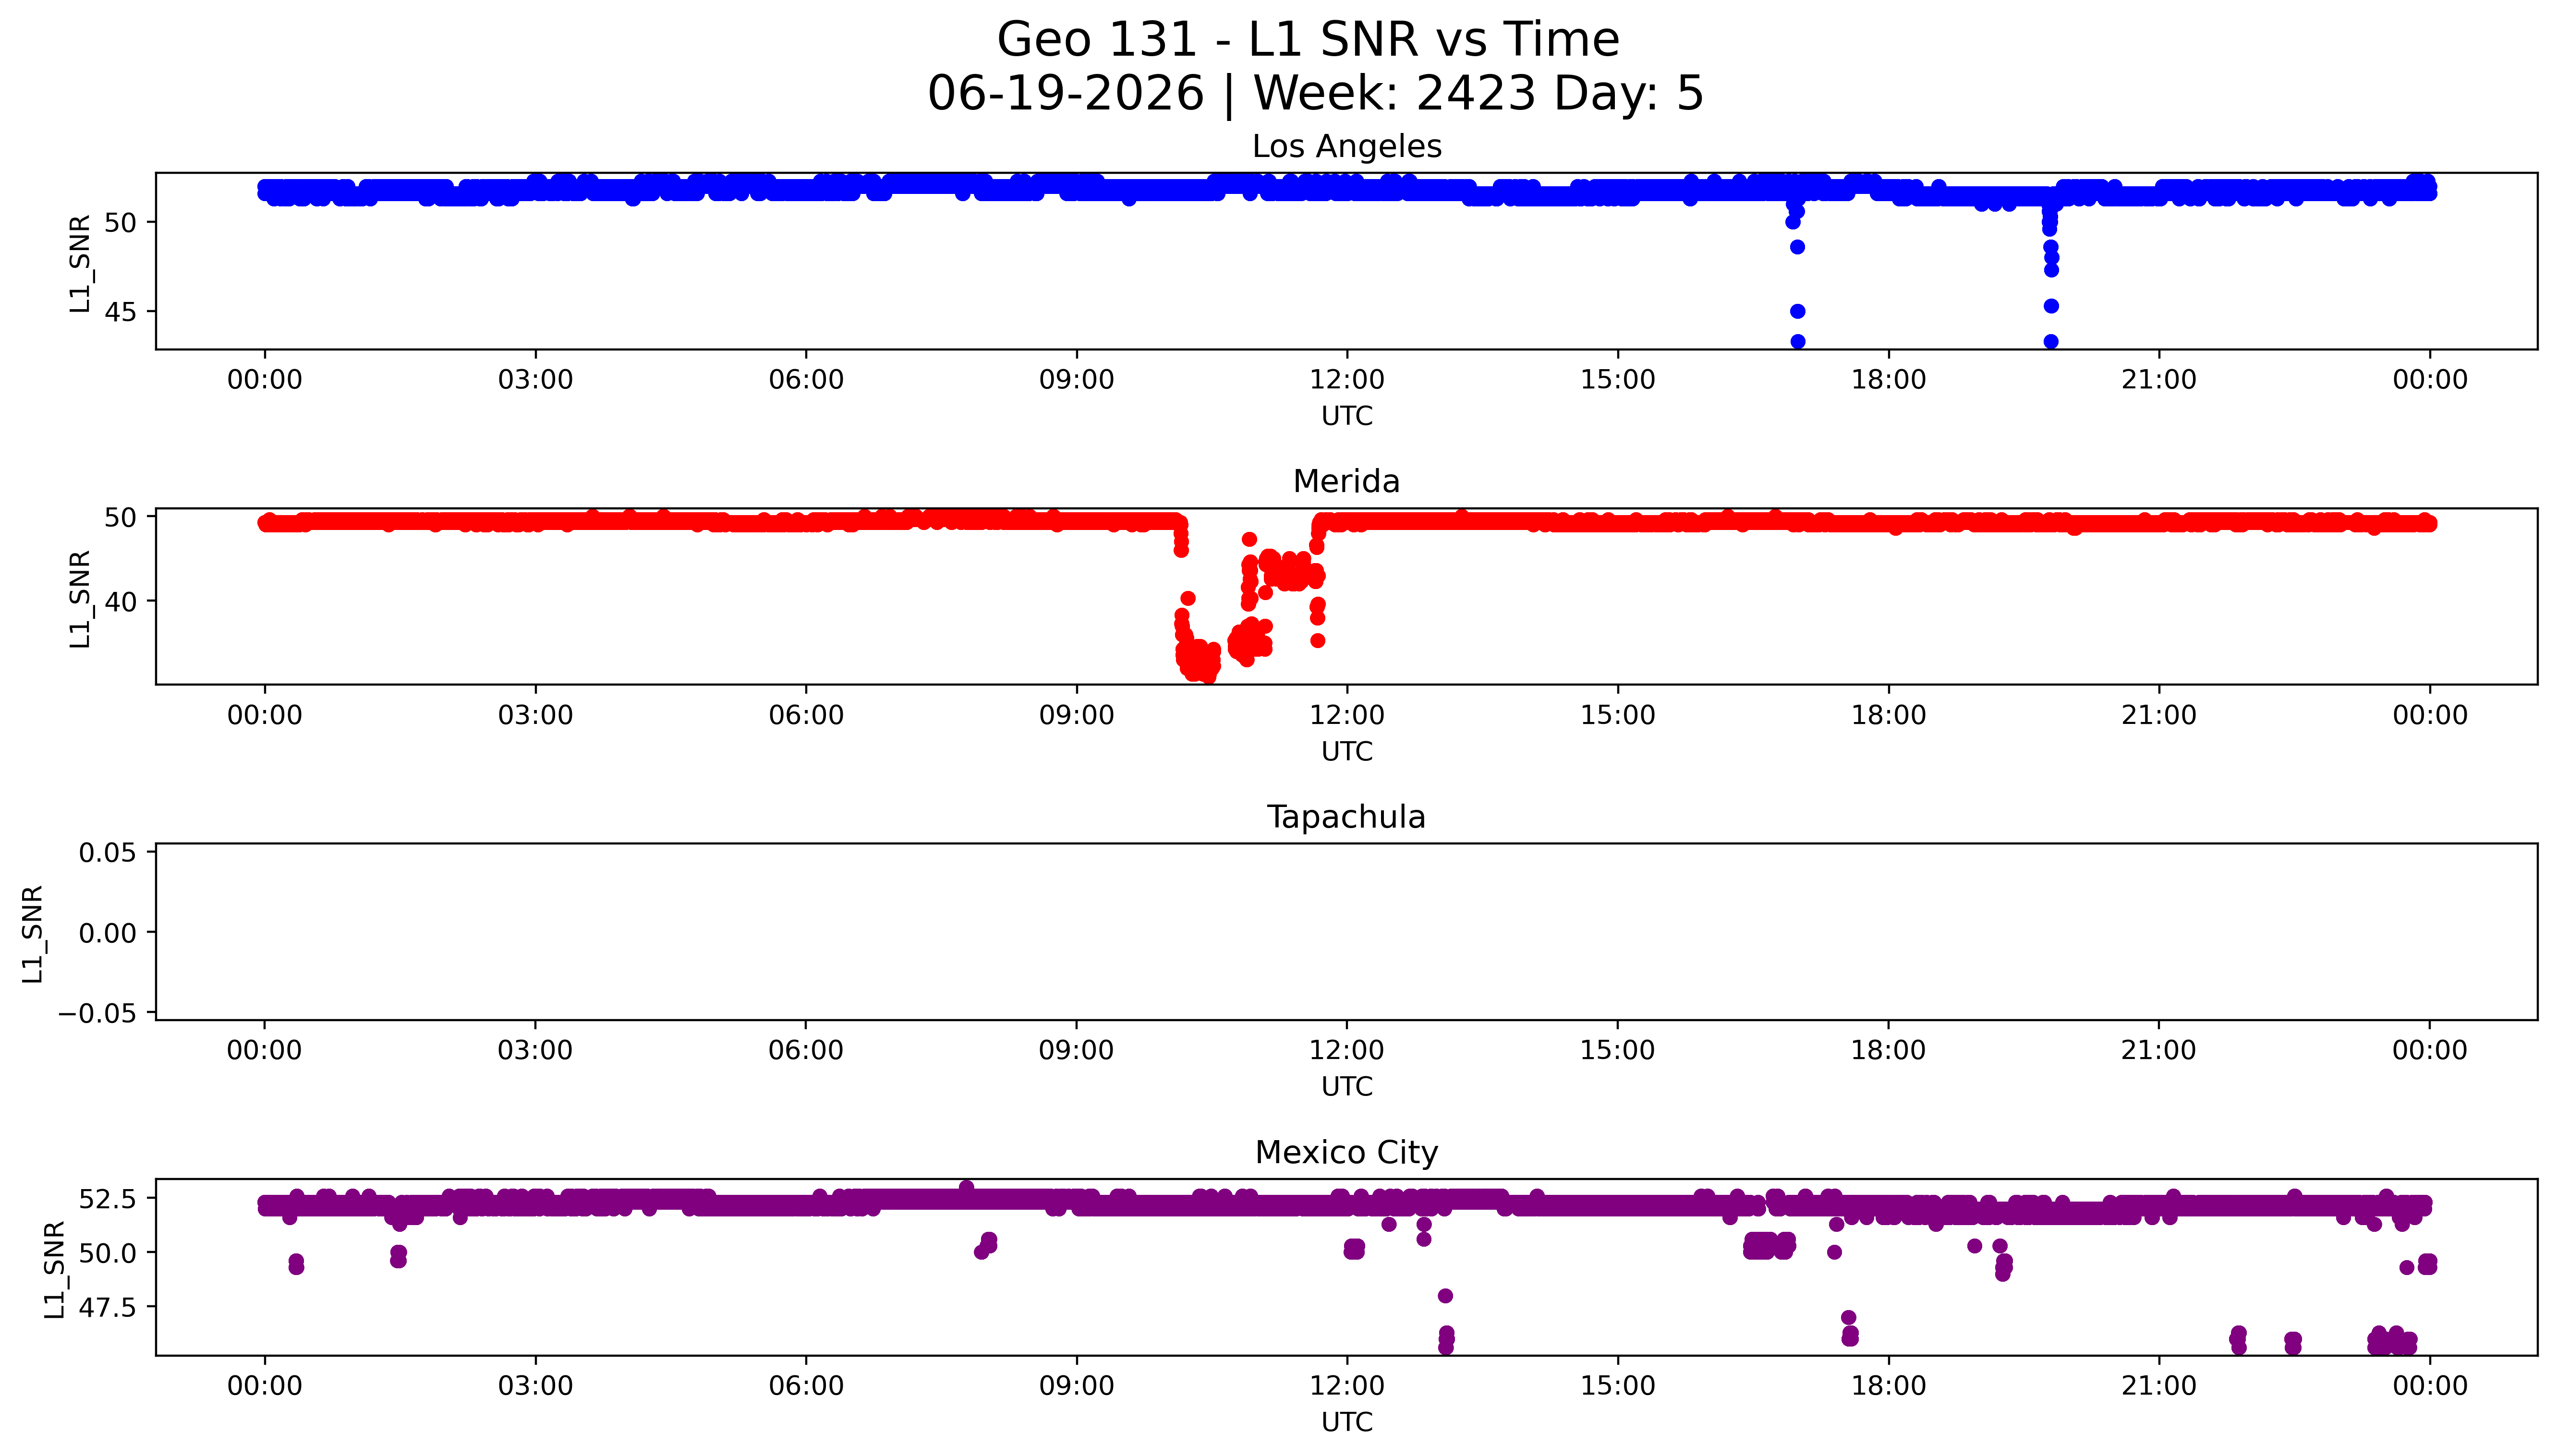
Task: Click the UTC x-axis label under Los Angeles plot
Action: [1346, 416]
